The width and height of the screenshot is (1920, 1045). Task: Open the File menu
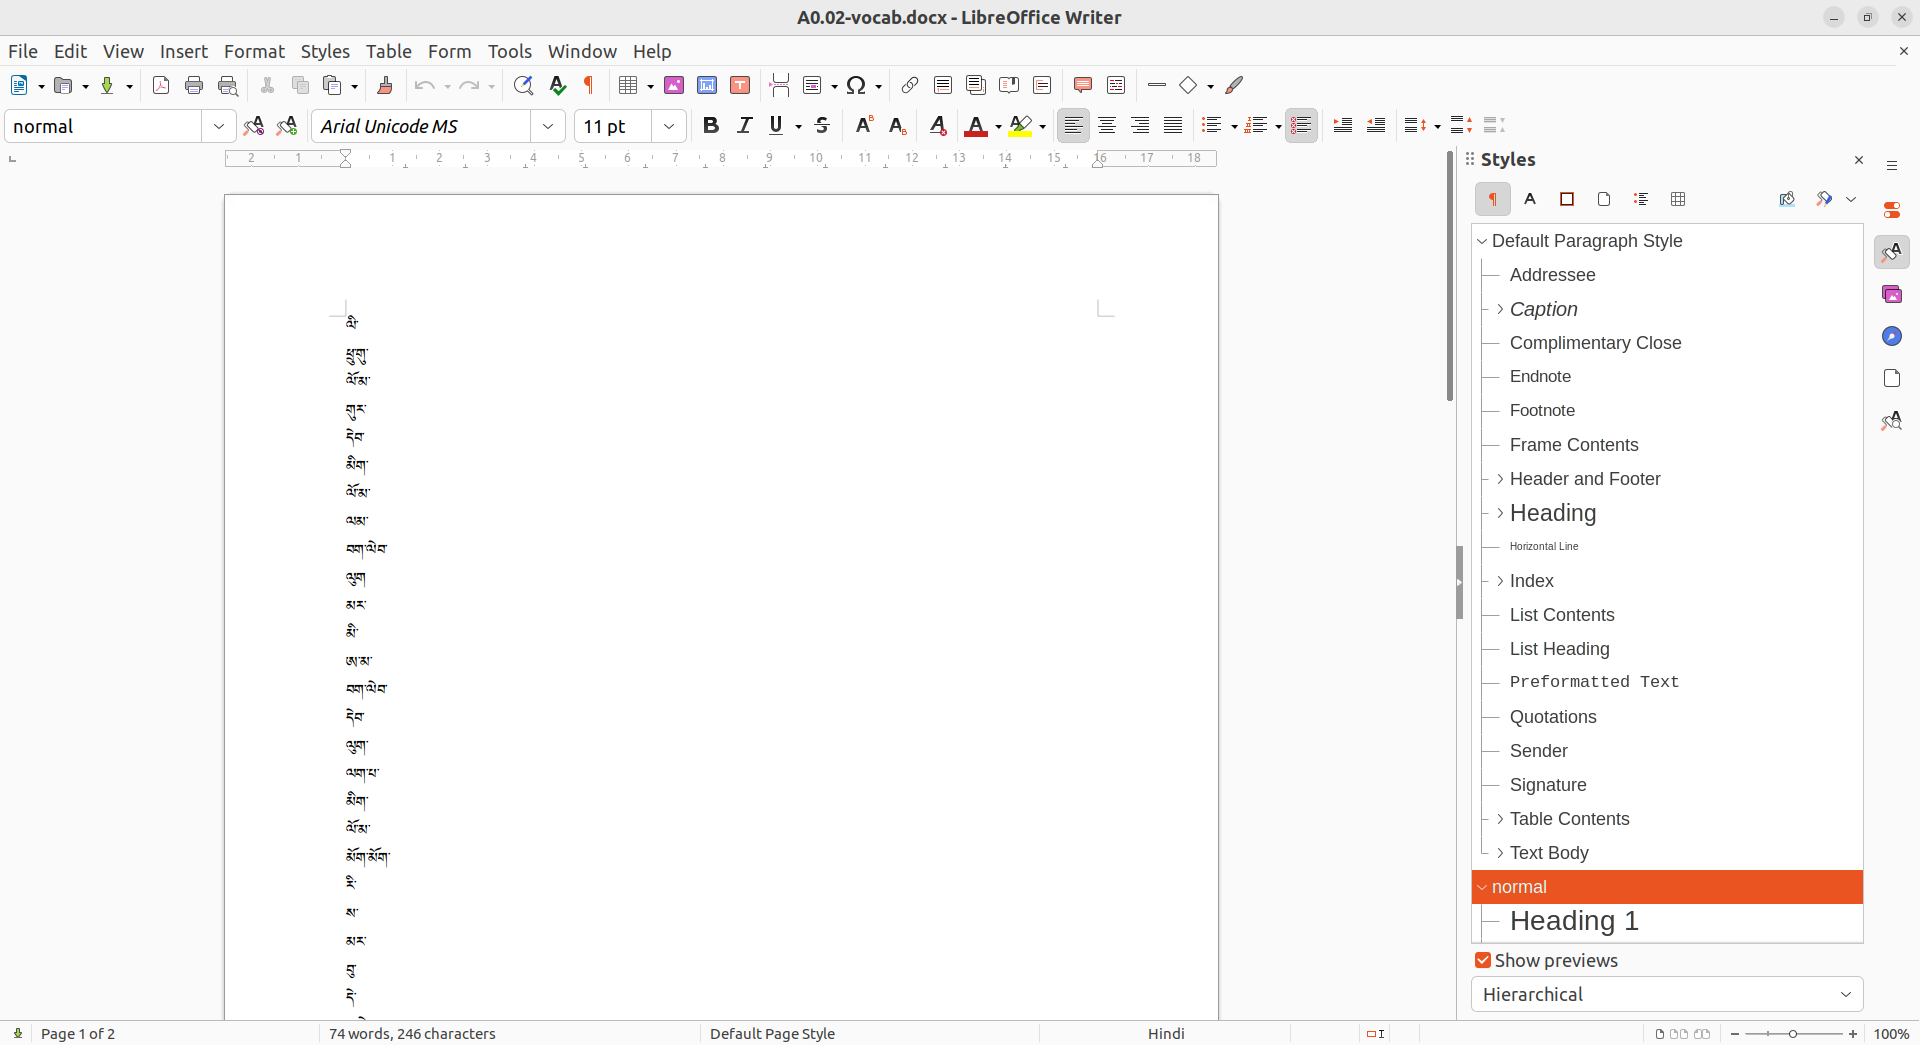23,51
